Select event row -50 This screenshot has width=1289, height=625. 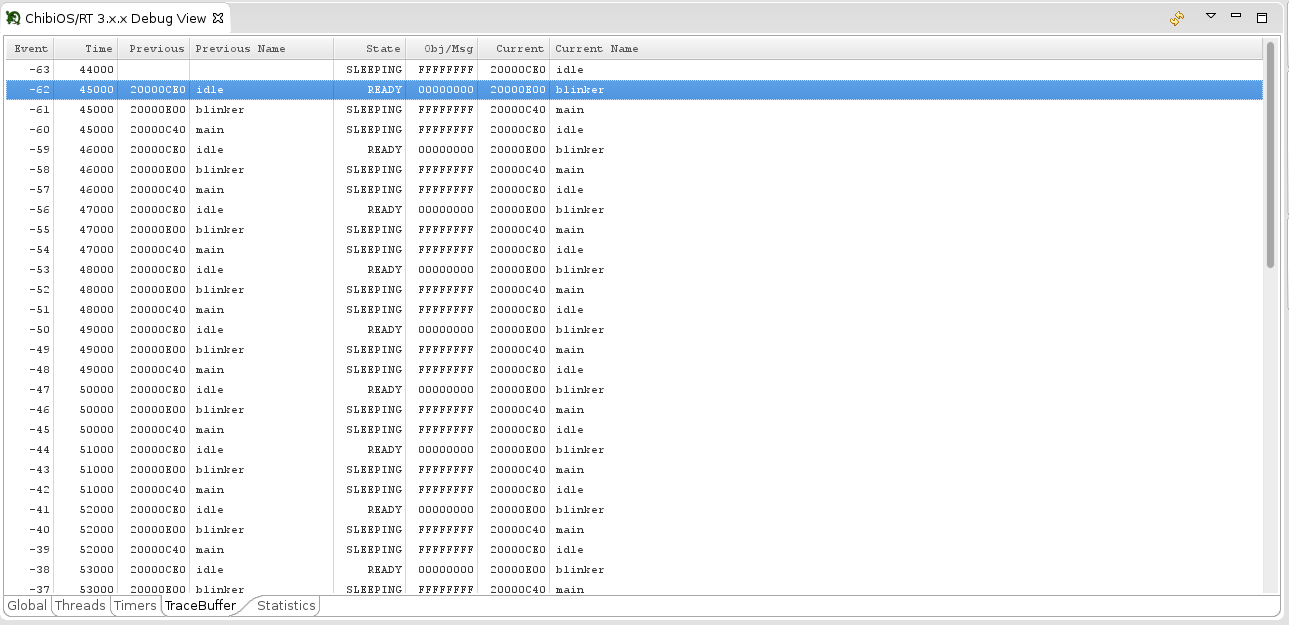(634, 330)
